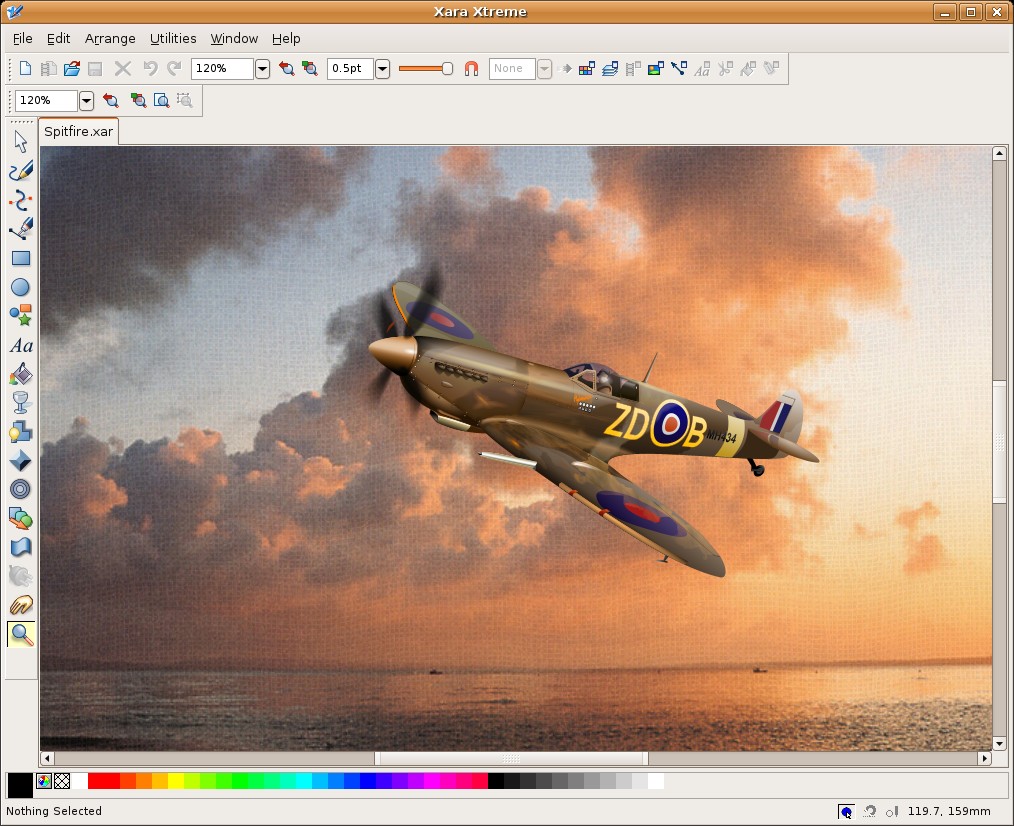Select the Shape Editor tool
Viewport: 1014px width, 826px height.
click(x=21, y=200)
